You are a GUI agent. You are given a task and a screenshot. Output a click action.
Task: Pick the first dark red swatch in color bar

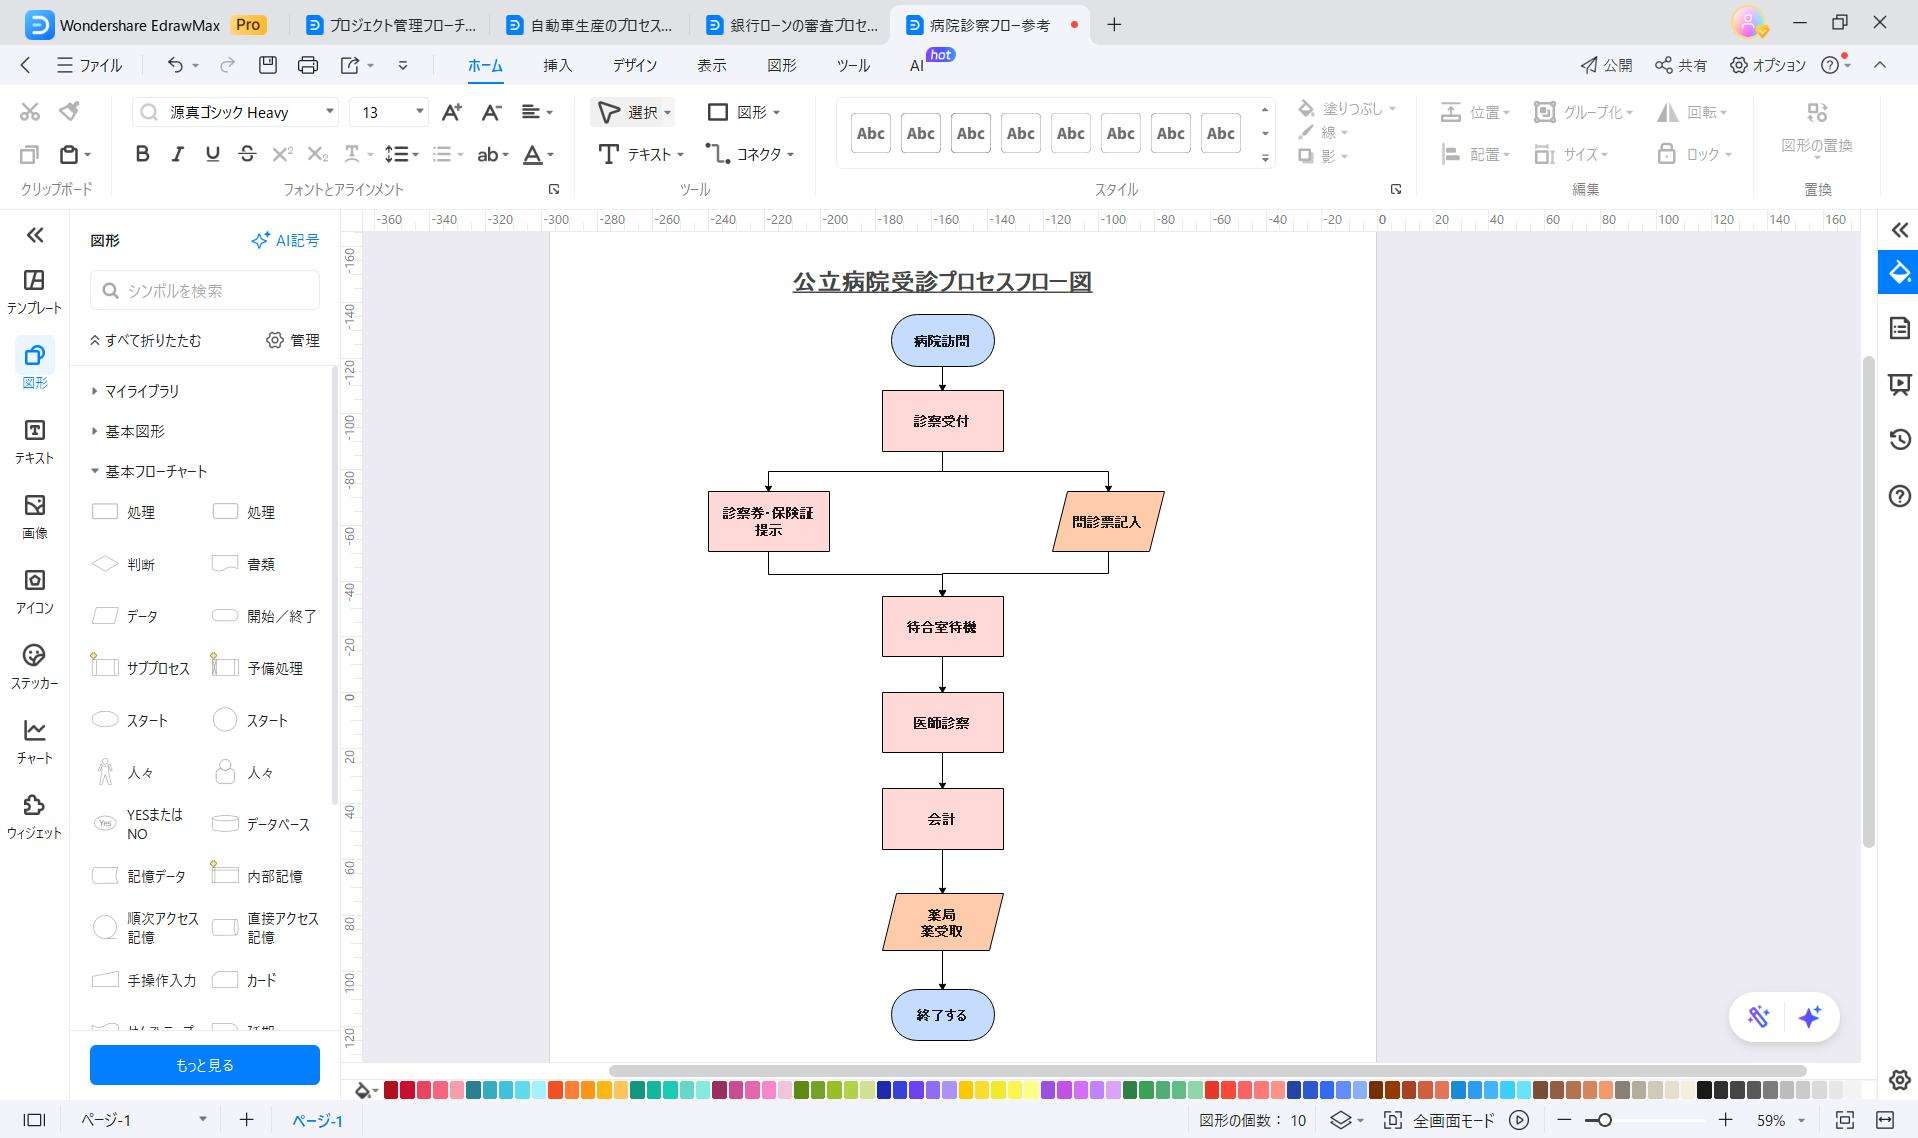[x=391, y=1090]
